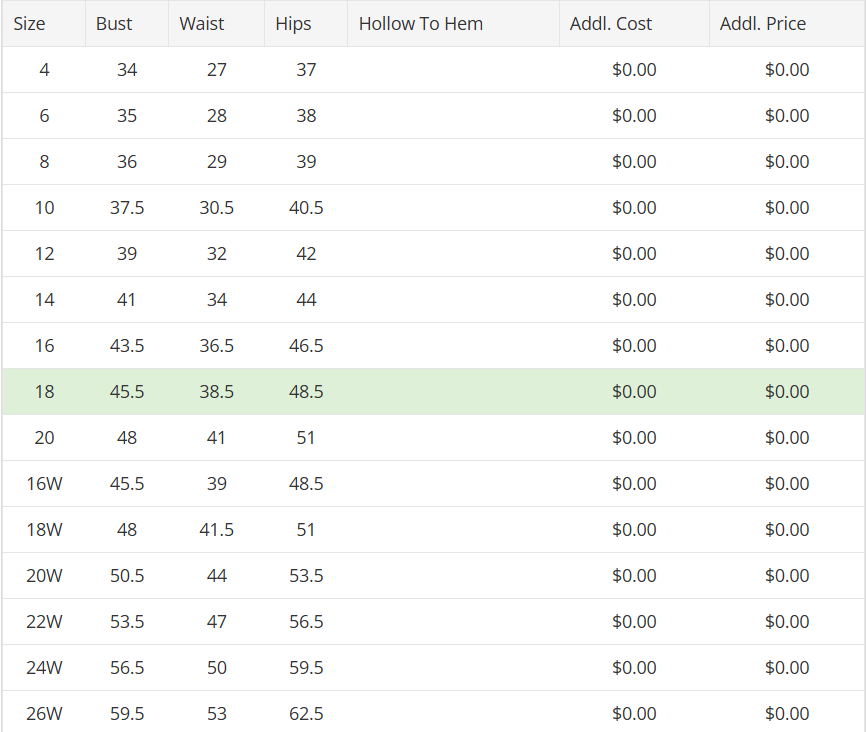The height and width of the screenshot is (732, 867).
Task: Click hips value 62.5 for size 26W
Action: pos(306,713)
